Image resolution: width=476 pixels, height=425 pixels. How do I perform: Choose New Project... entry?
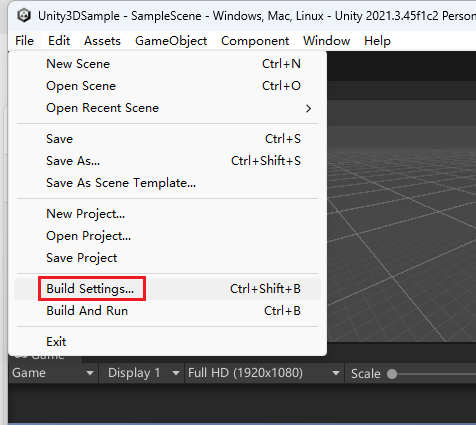coord(167,214)
